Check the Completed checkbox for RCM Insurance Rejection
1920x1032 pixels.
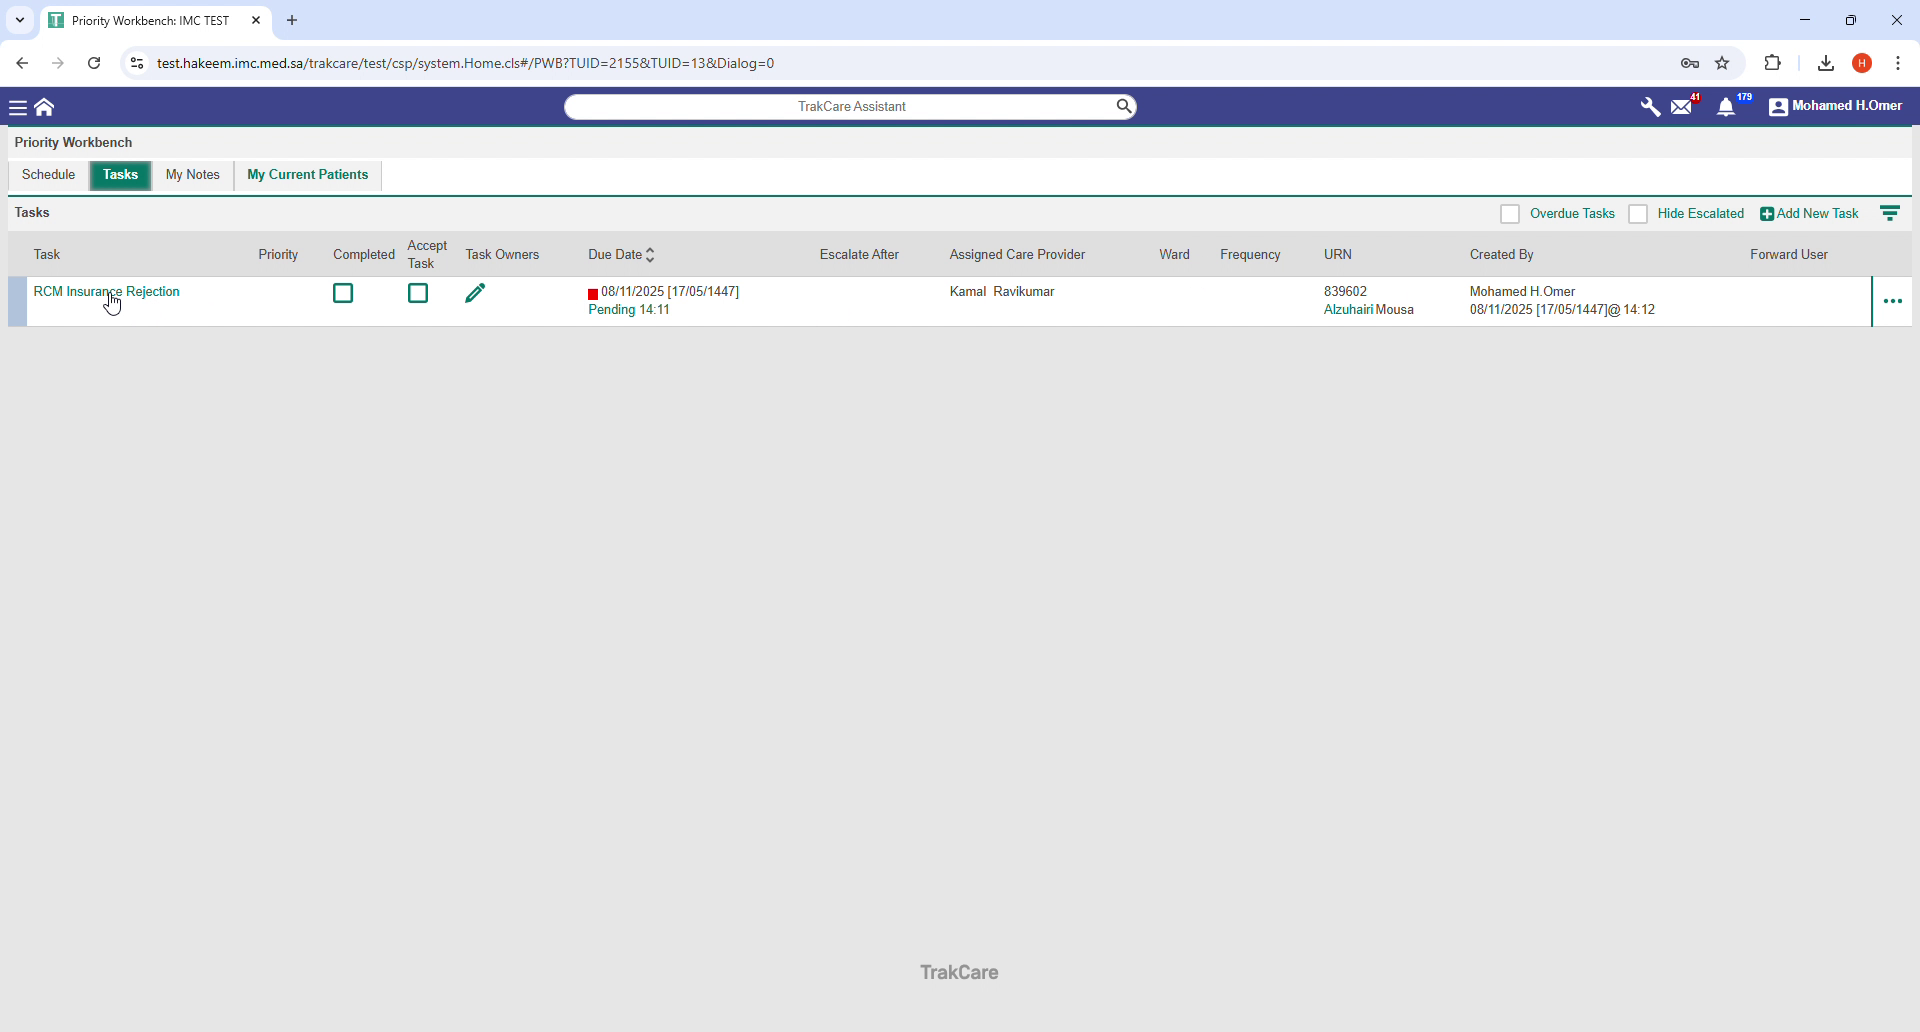(x=343, y=293)
